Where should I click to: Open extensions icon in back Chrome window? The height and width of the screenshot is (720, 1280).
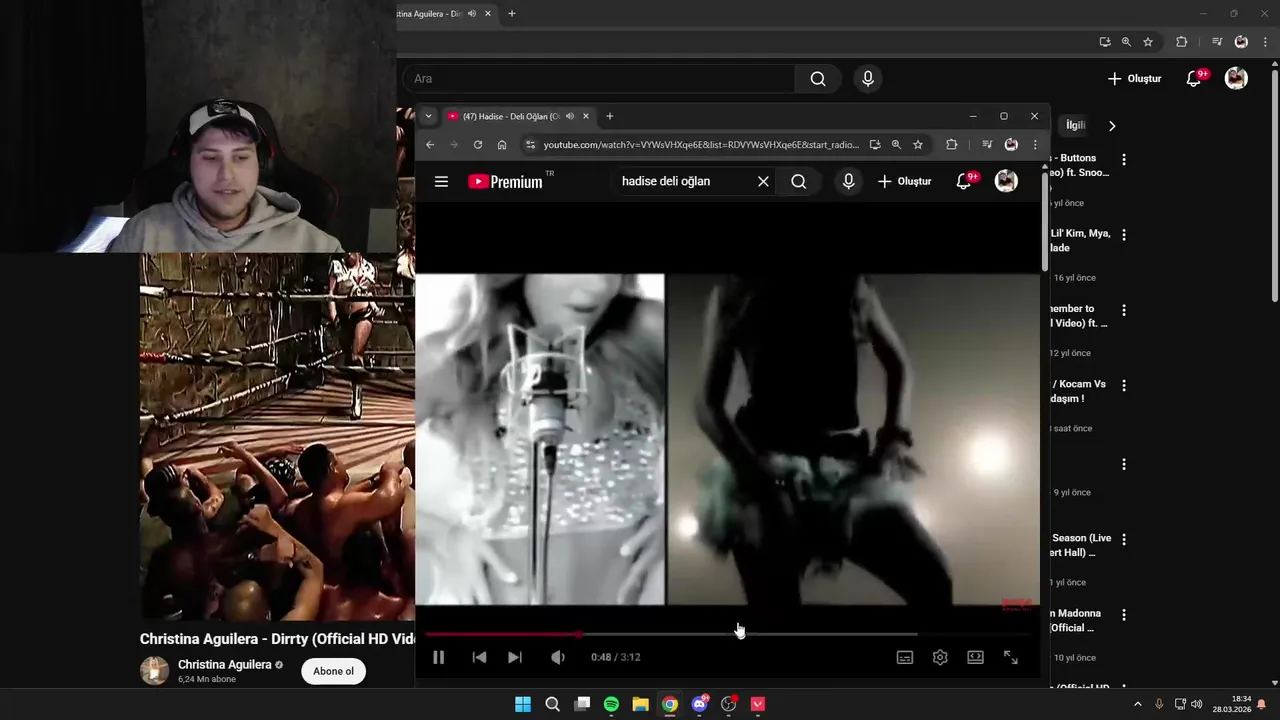pos(1181,42)
